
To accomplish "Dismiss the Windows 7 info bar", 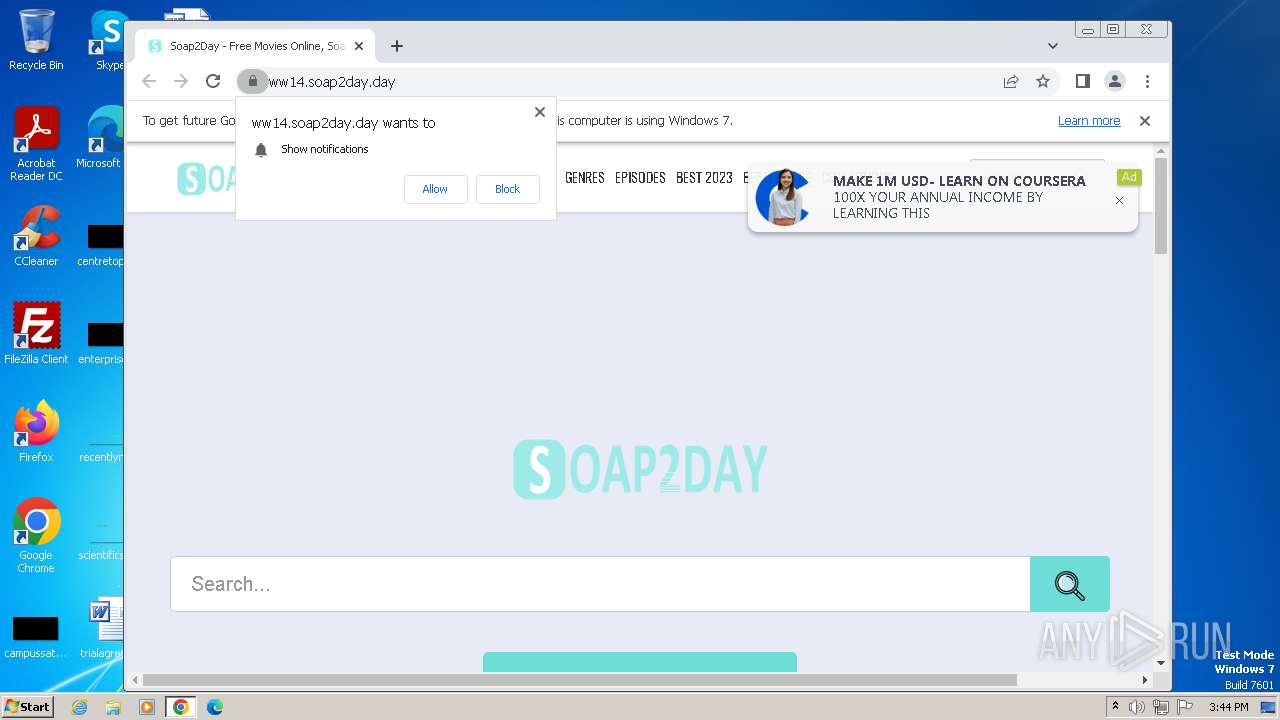I will 1145,121.
